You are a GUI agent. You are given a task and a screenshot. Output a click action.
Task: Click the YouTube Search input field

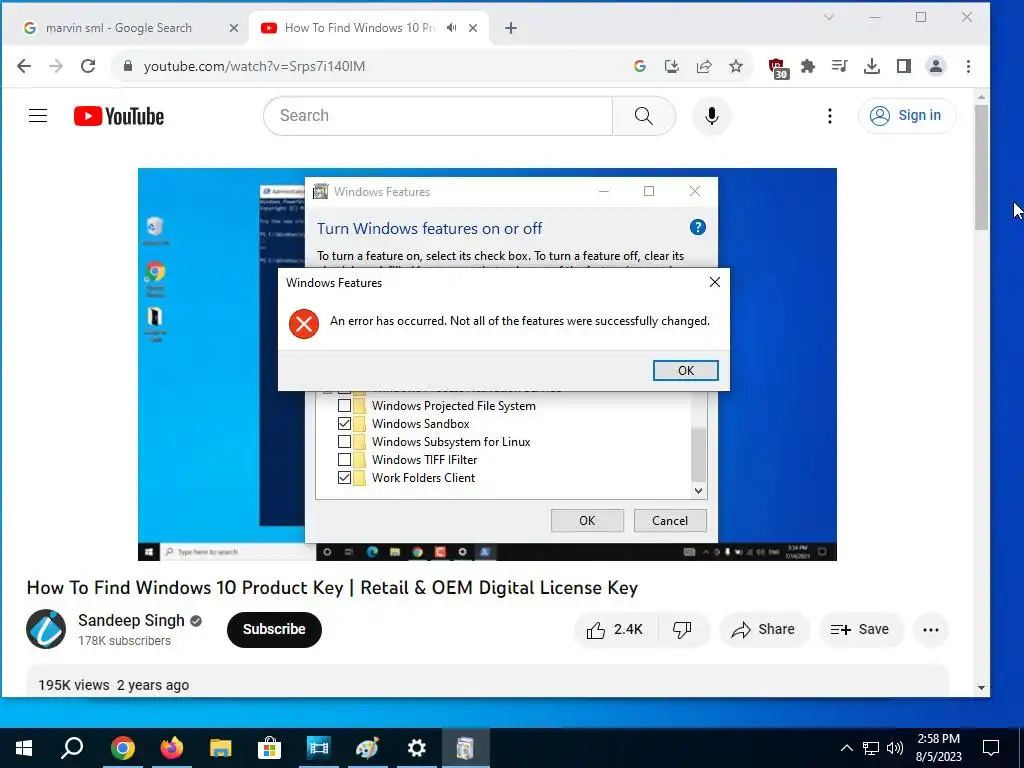438,116
